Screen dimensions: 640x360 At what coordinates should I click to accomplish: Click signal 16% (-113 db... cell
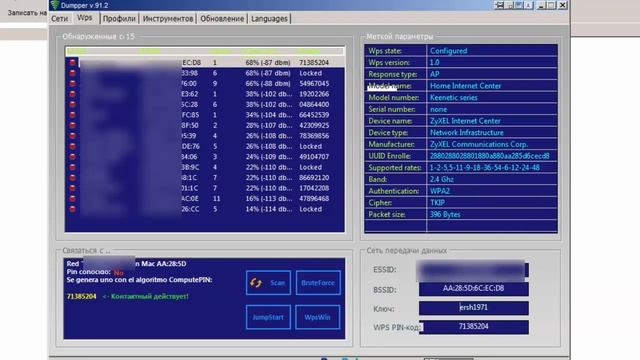269,198
